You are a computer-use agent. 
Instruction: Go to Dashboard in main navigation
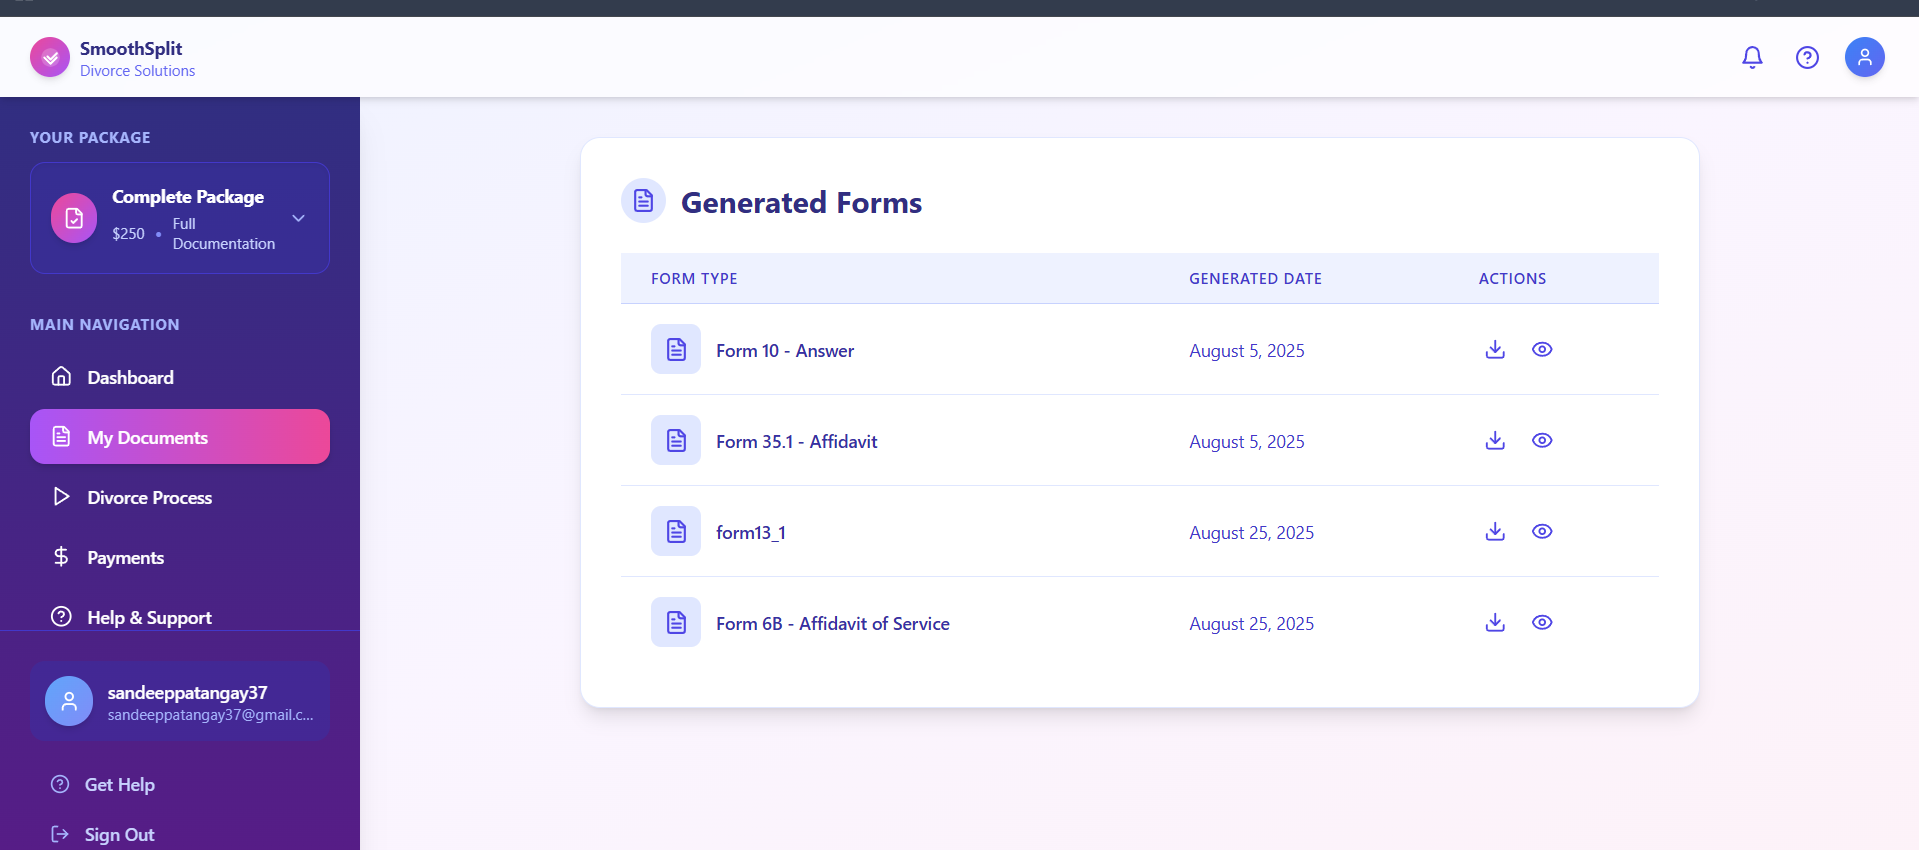[x=130, y=377]
